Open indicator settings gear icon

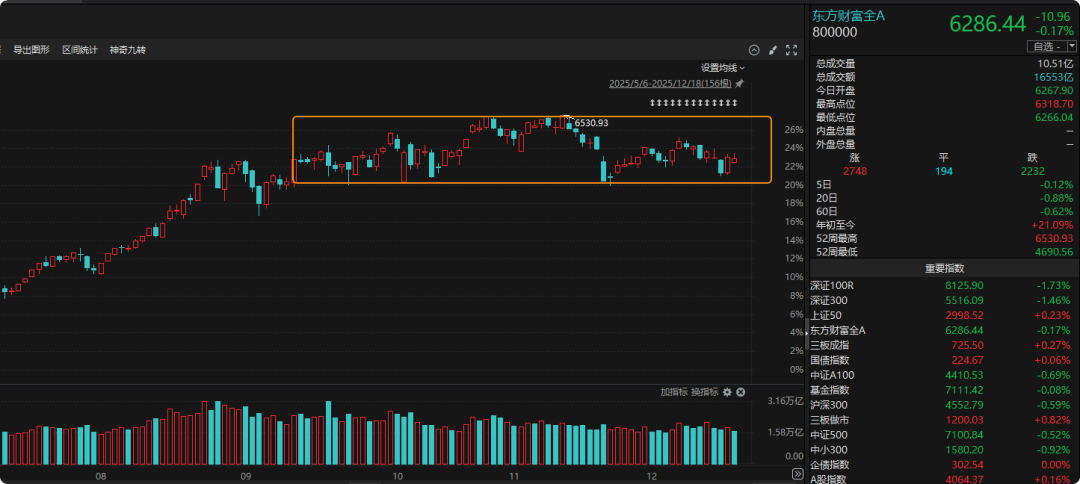tap(727, 392)
